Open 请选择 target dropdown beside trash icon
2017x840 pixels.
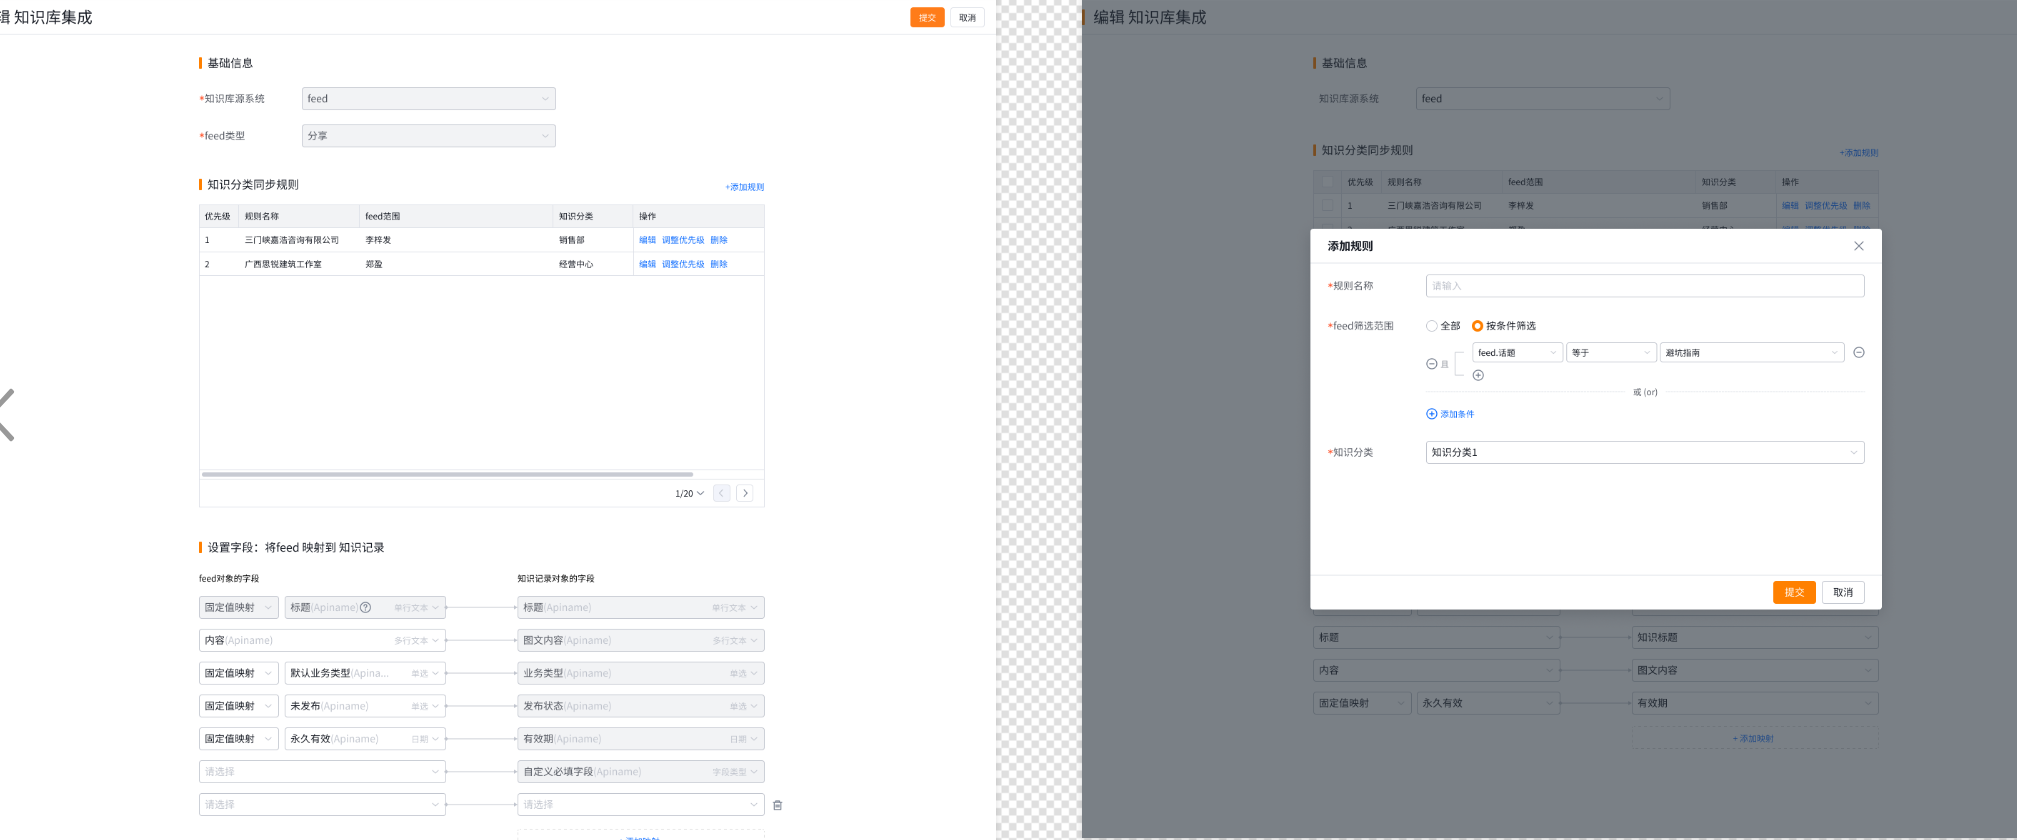coord(641,805)
